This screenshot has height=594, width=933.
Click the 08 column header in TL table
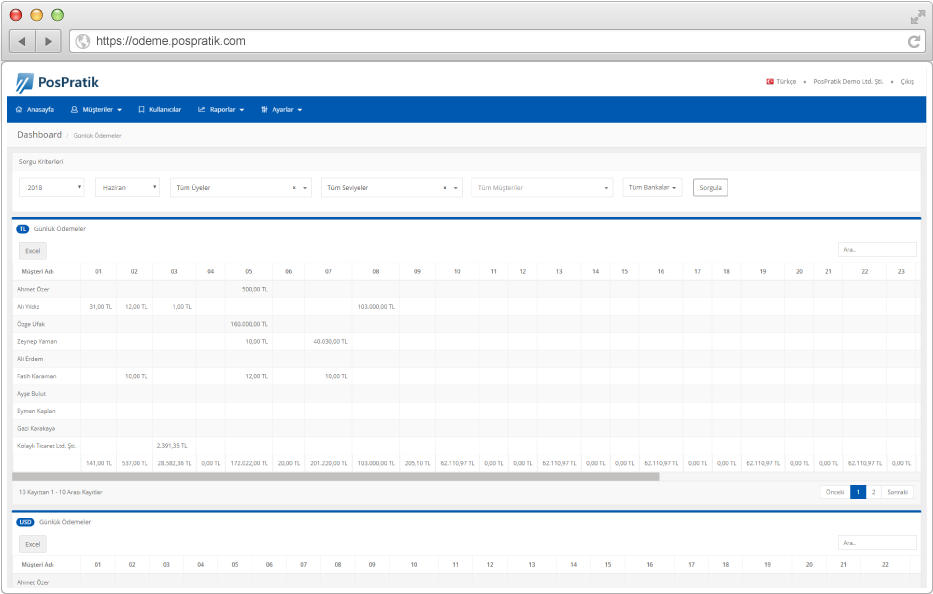coord(376,271)
